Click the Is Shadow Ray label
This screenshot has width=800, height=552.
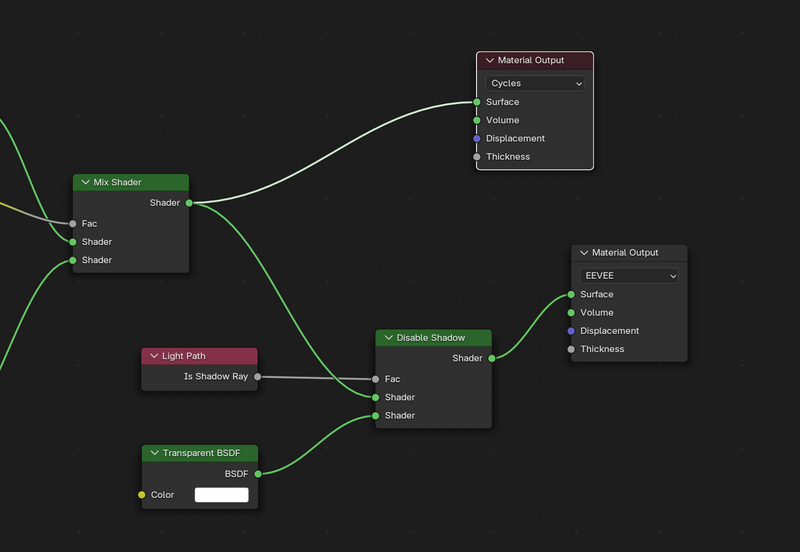click(x=216, y=377)
